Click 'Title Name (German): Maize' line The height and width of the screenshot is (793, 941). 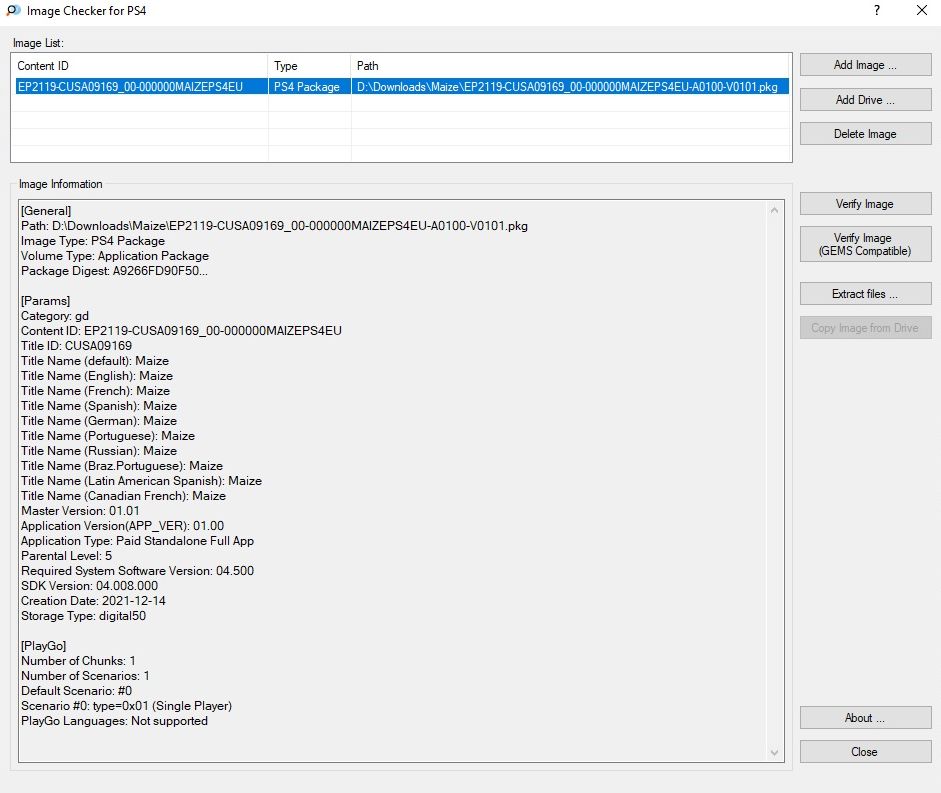coord(99,421)
